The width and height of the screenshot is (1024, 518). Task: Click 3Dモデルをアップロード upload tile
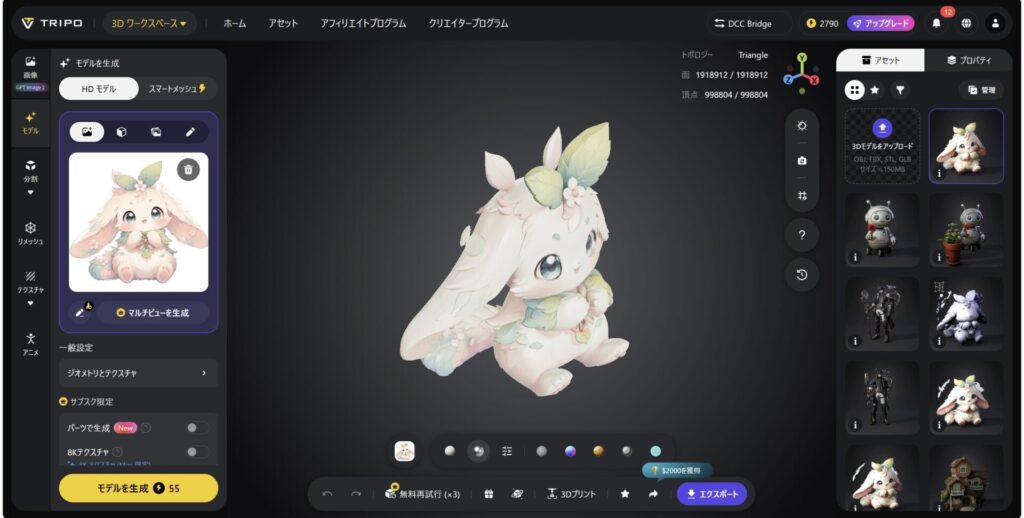pyautogui.click(x=882, y=146)
